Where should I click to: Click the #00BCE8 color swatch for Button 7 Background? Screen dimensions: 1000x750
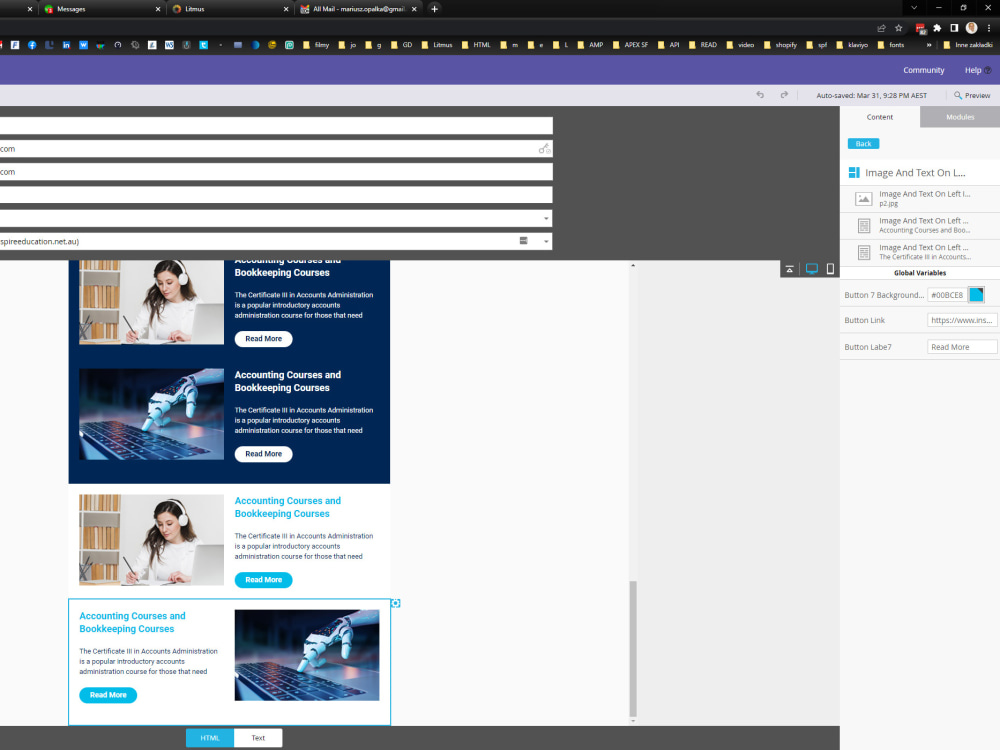click(x=976, y=295)
